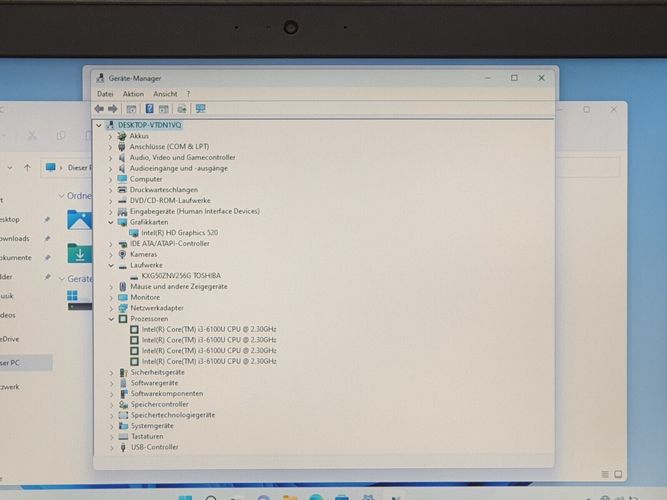
Task: Select Softwaregeräte entry
Action: coord(154,383)
